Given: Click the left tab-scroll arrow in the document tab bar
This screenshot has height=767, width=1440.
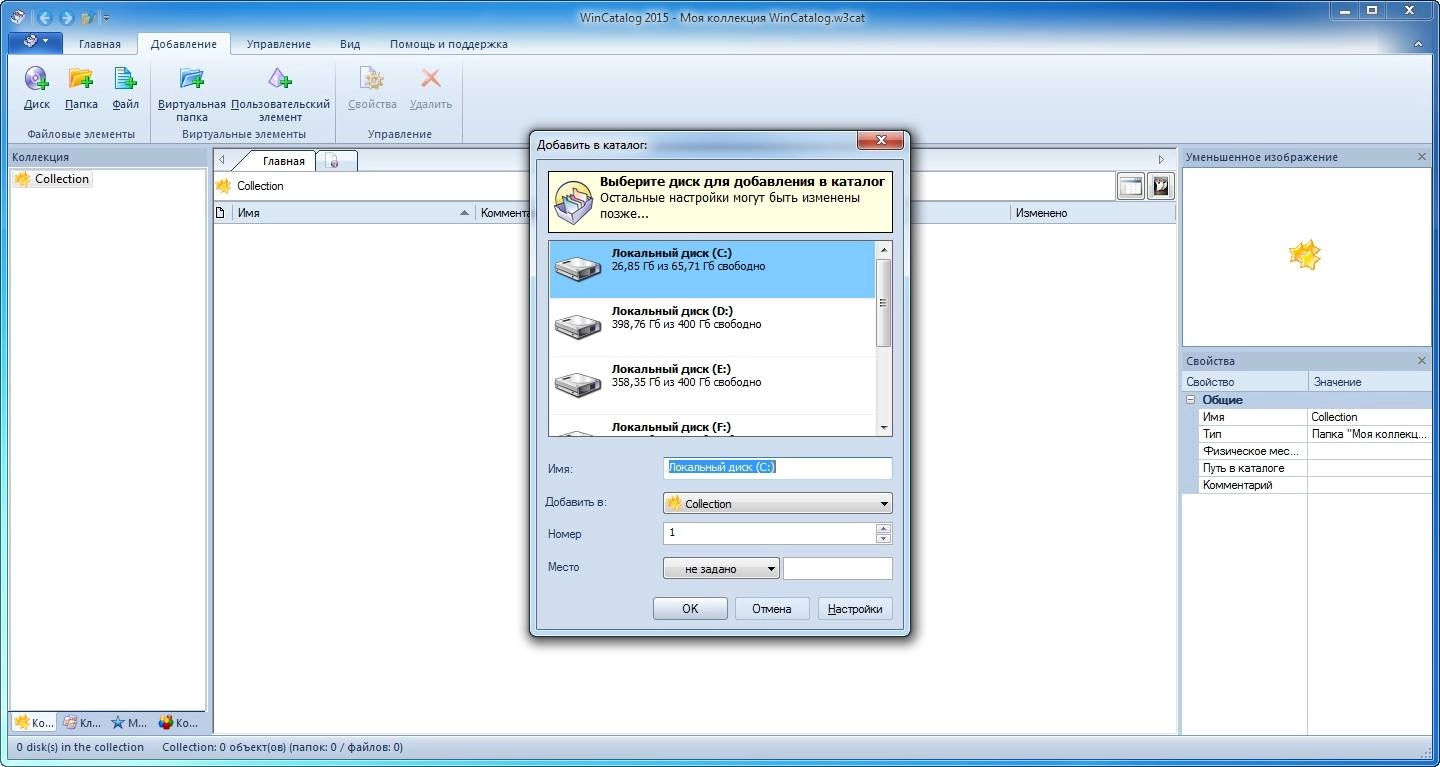Looking at the screenshot, I should pos(222,160).
